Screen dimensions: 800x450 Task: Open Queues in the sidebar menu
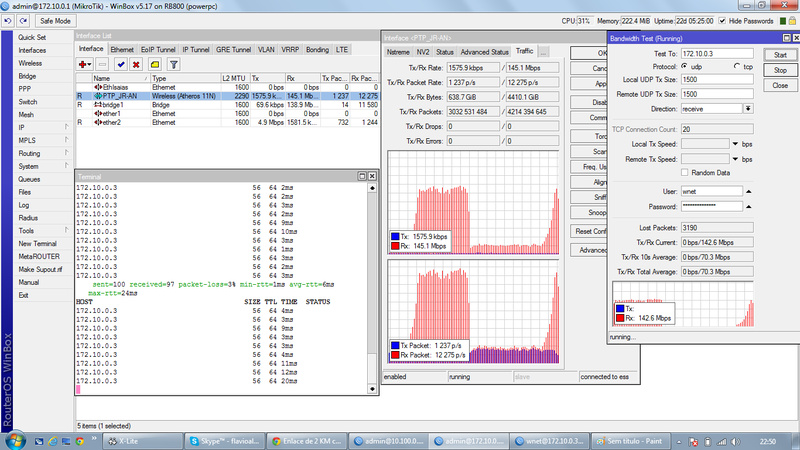[x=29, y=179]
